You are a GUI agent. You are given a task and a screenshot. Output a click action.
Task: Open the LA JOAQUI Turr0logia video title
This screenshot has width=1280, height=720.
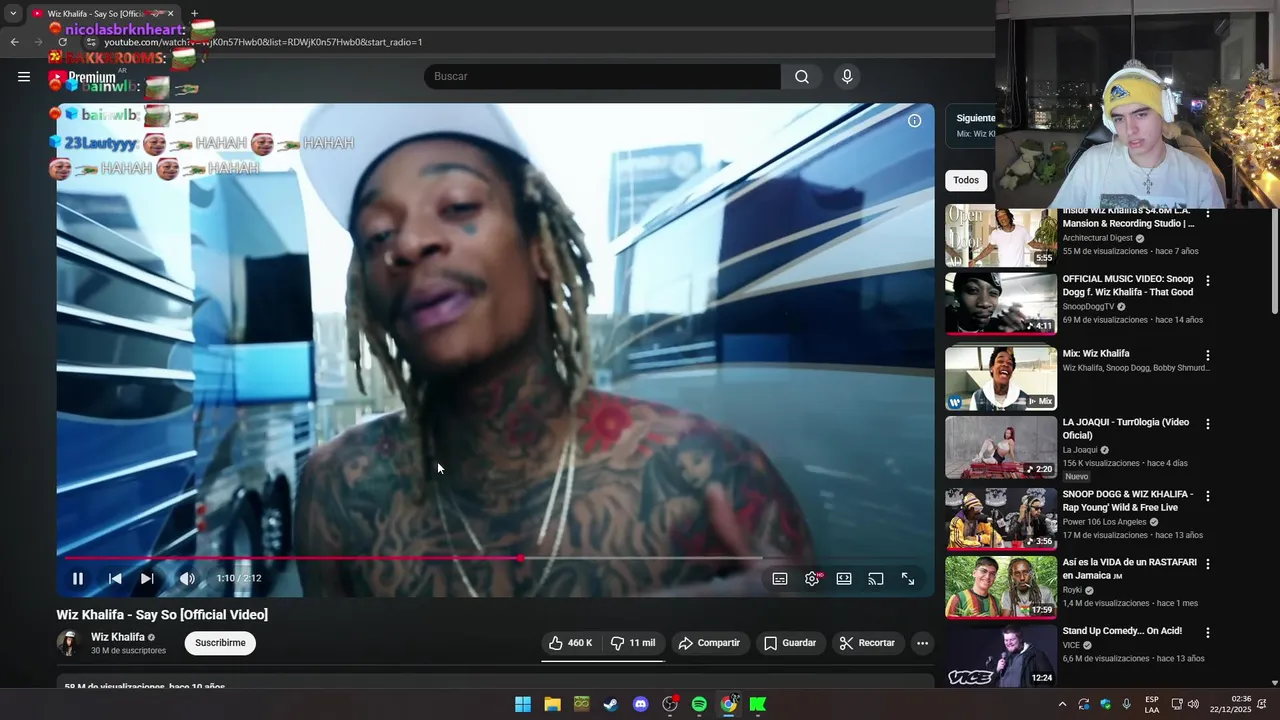(1126, 429)
